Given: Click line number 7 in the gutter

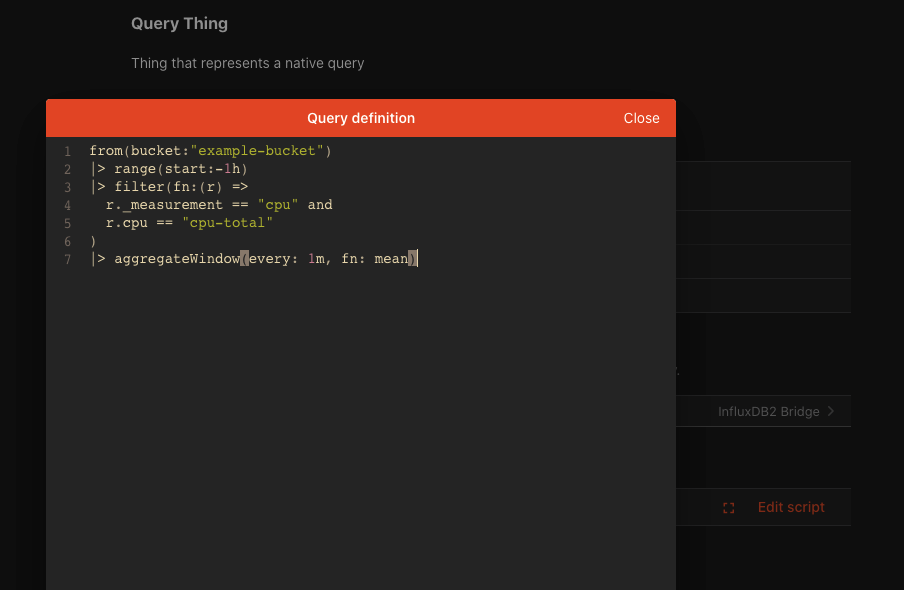Looking at the screenshot, I should tap(67, 259).
